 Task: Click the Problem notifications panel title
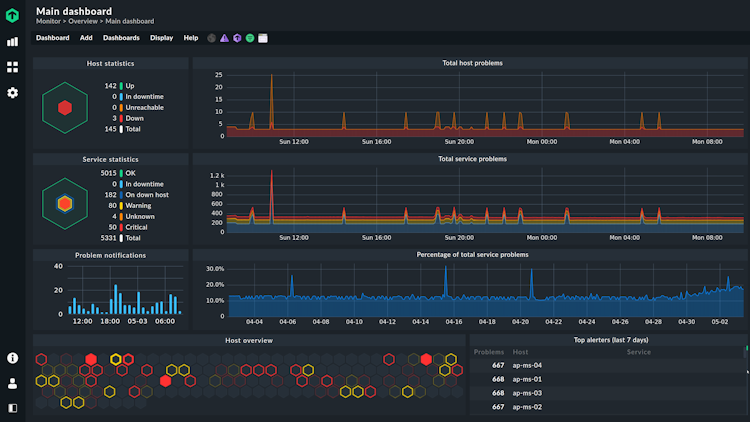coord(110,255)
